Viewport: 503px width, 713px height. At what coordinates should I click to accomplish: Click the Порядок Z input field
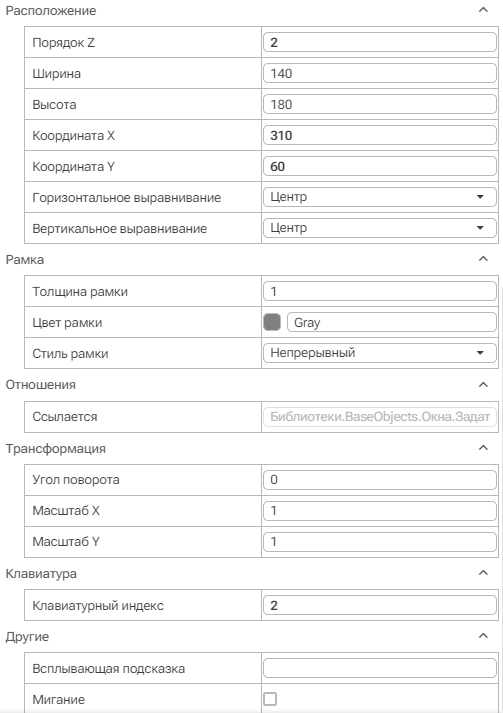click(x=380, y=42)
